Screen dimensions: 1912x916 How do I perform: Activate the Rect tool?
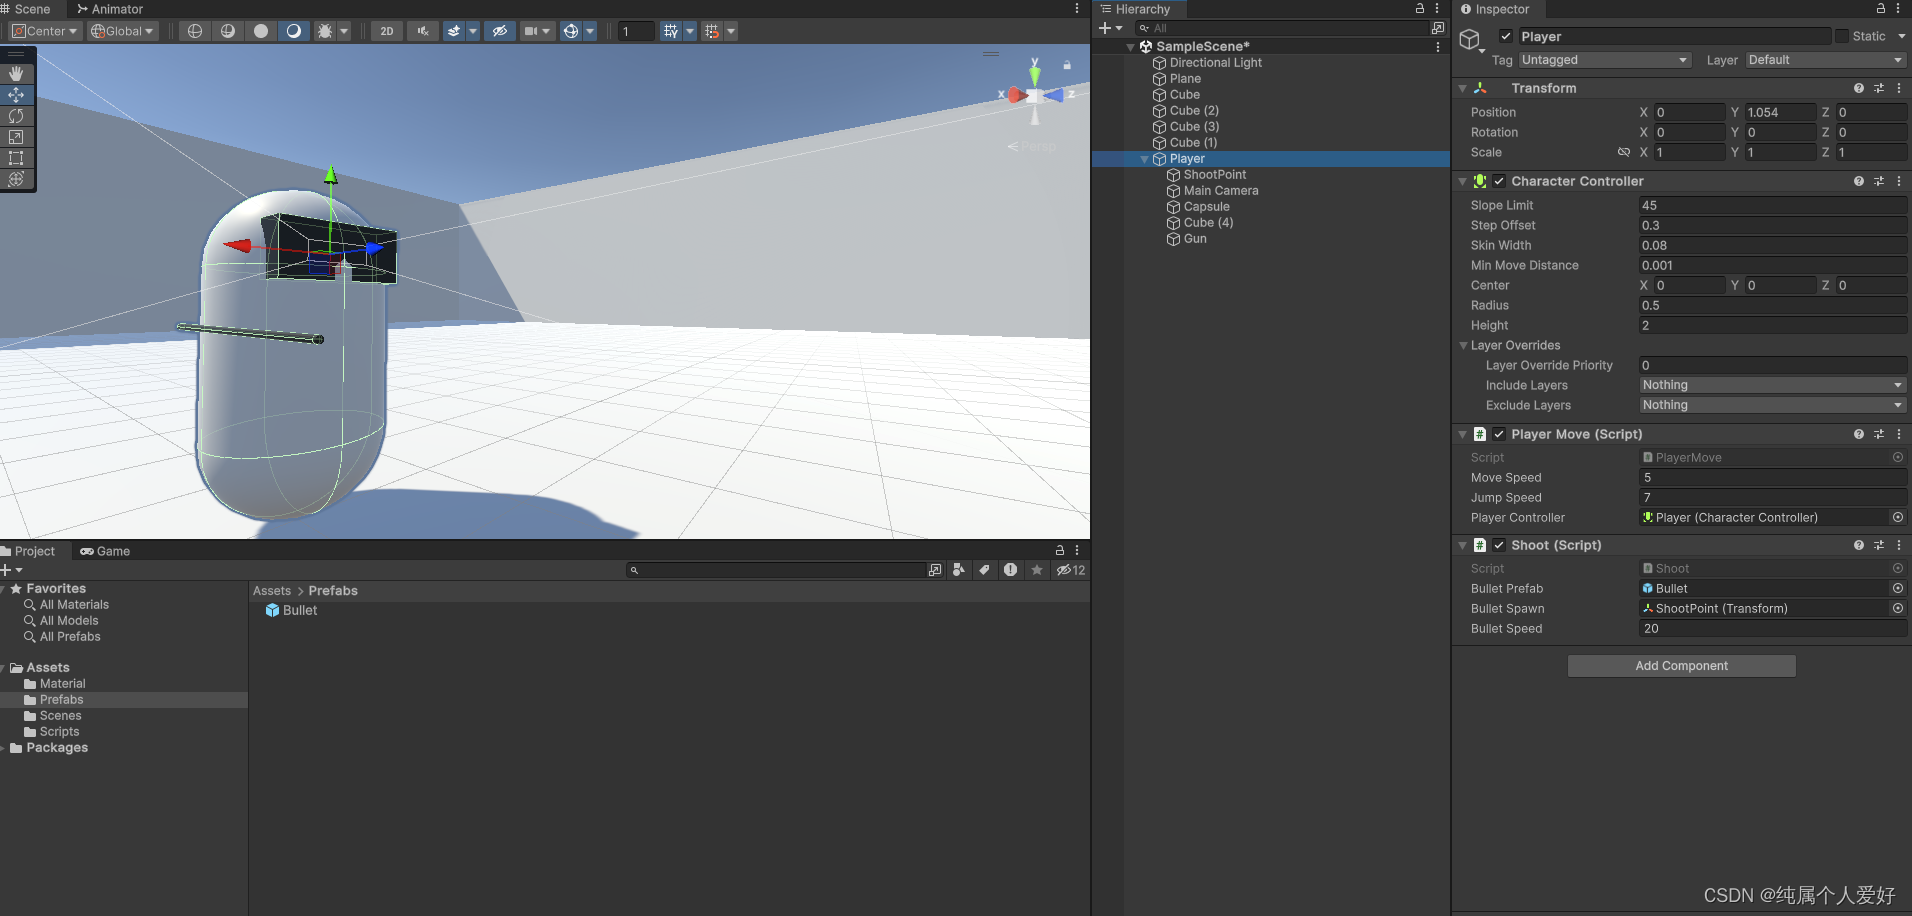click(x=17, y=158)
